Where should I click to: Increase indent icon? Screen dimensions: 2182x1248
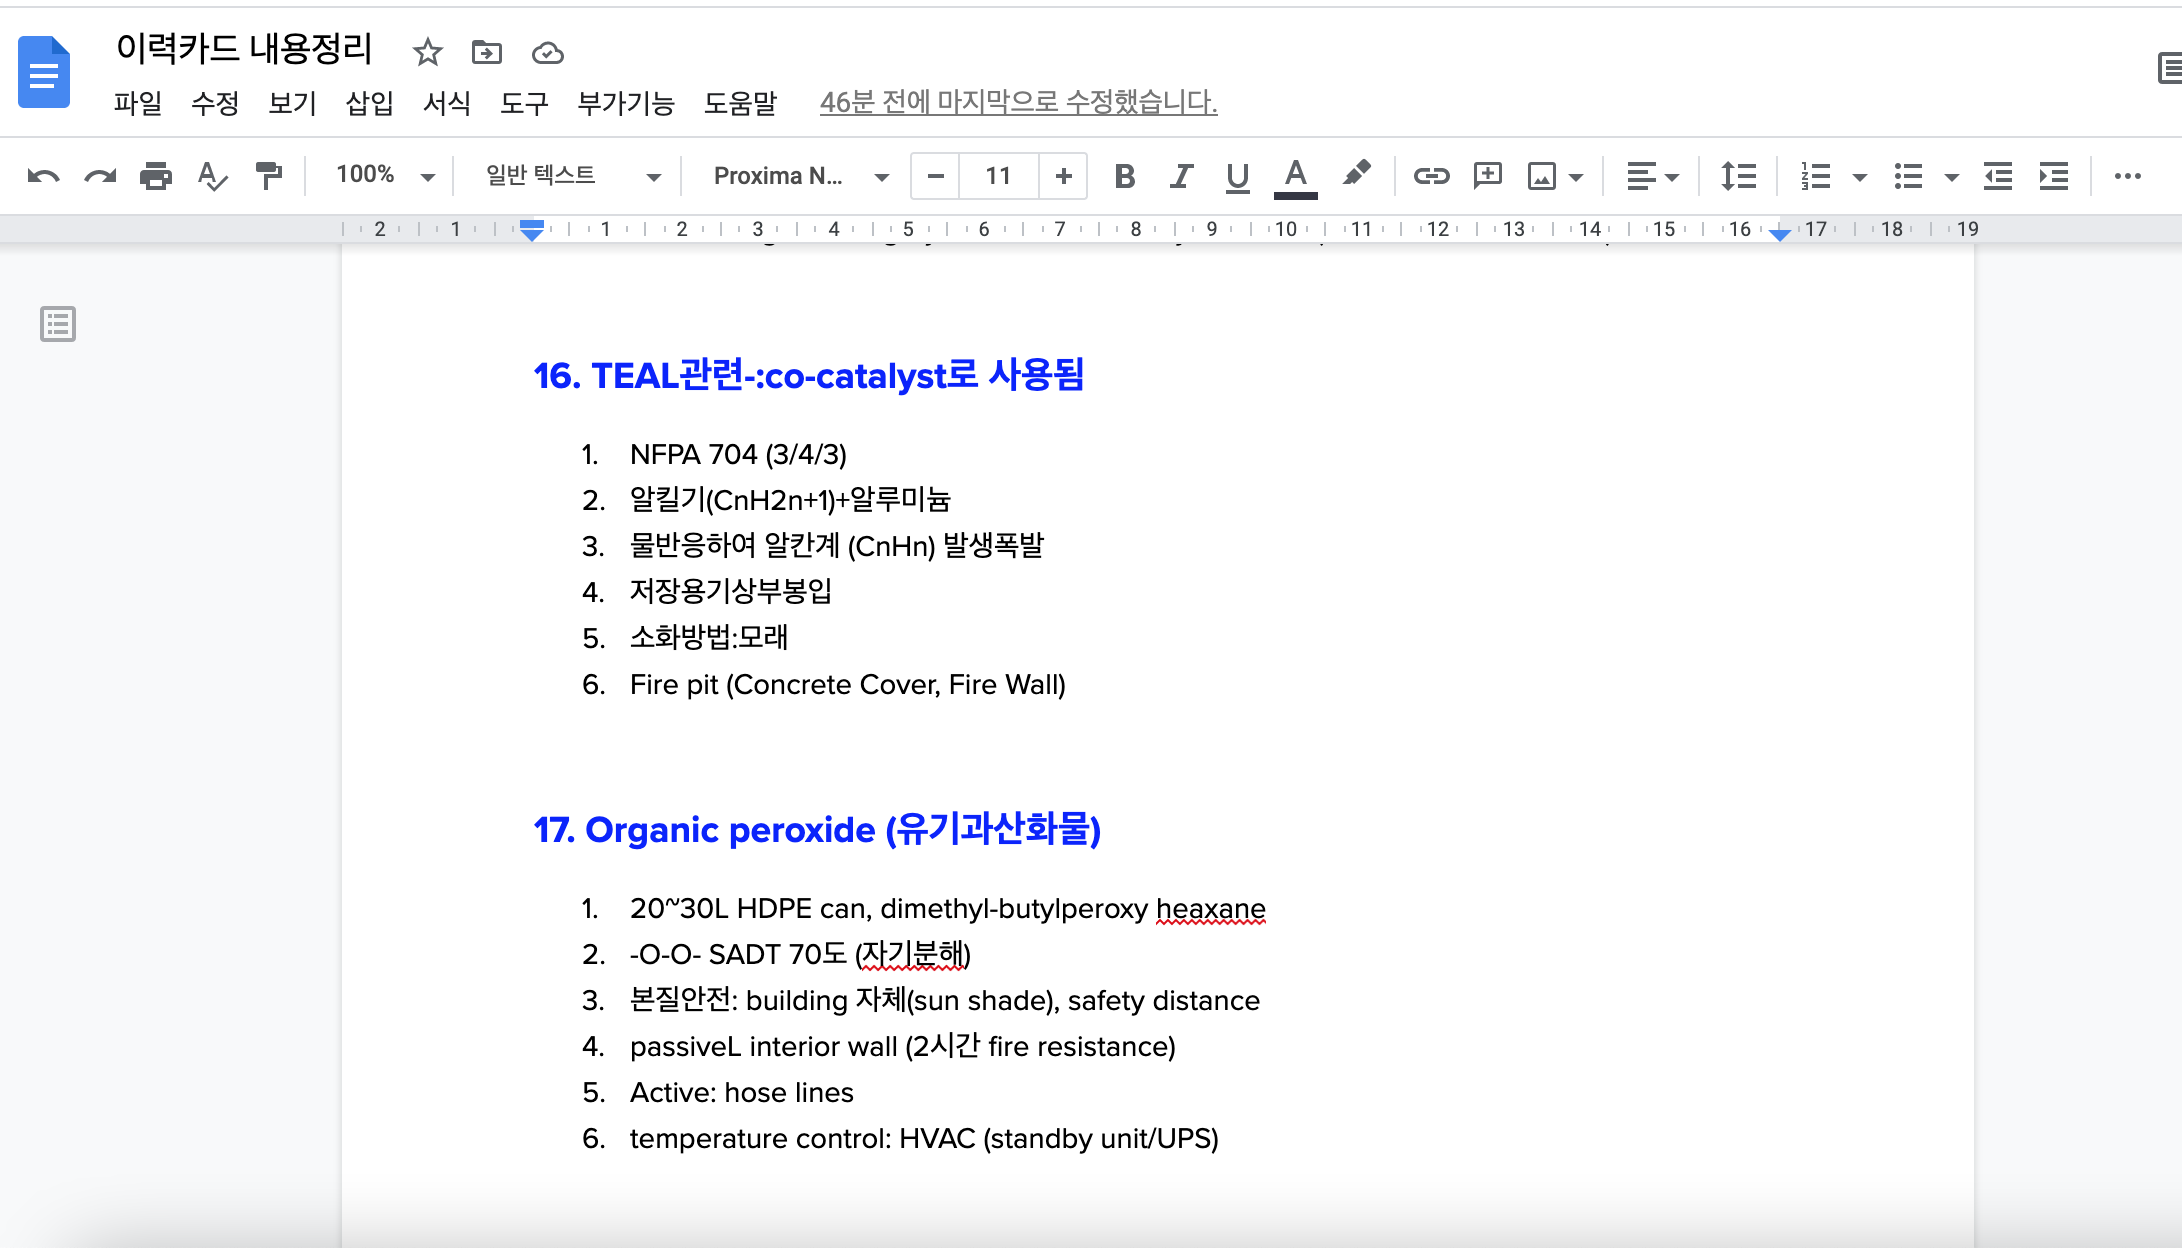pyautogui.click(x=2053, y=176)
